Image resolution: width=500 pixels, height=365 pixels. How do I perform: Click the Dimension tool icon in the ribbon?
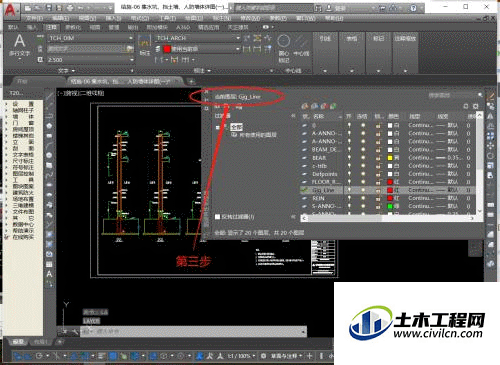pyautogui.click(x=144, y=42)
